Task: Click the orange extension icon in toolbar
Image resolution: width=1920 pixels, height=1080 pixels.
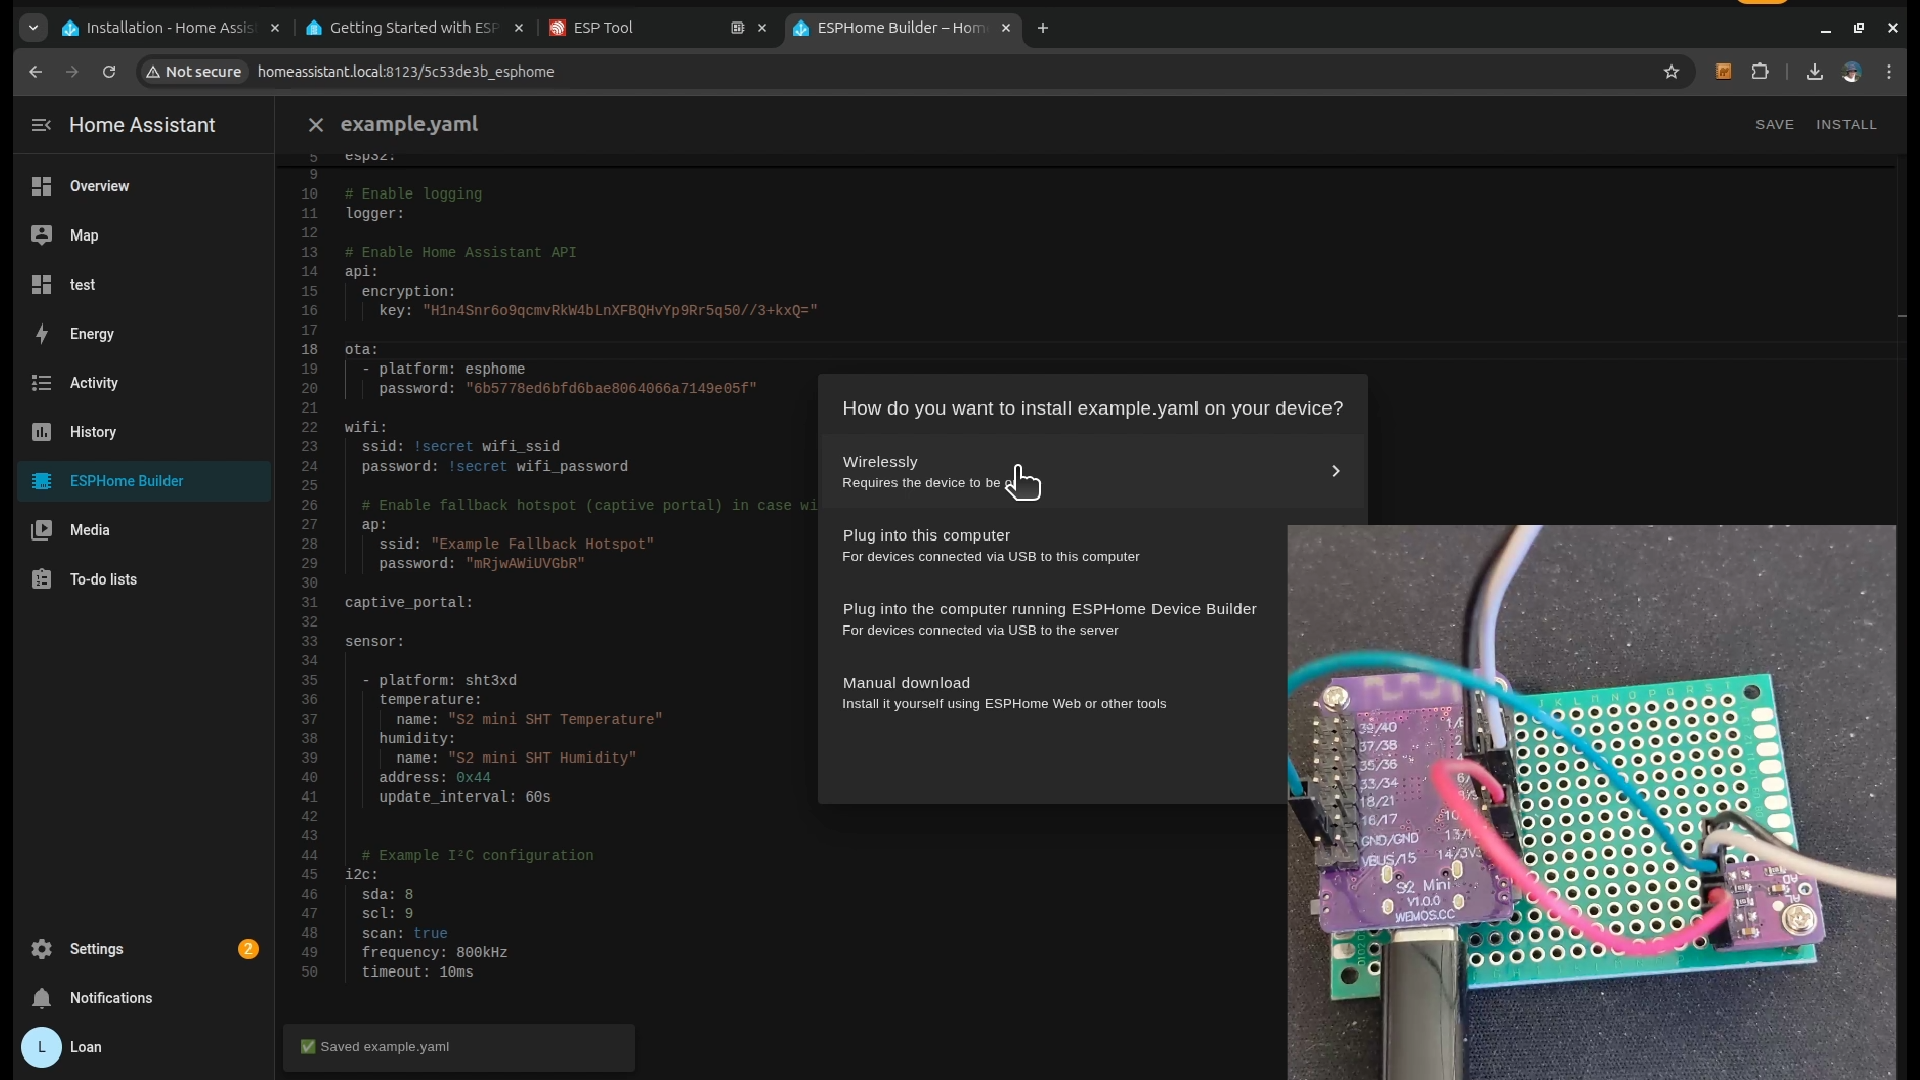Action: [x=1724, y=72]
